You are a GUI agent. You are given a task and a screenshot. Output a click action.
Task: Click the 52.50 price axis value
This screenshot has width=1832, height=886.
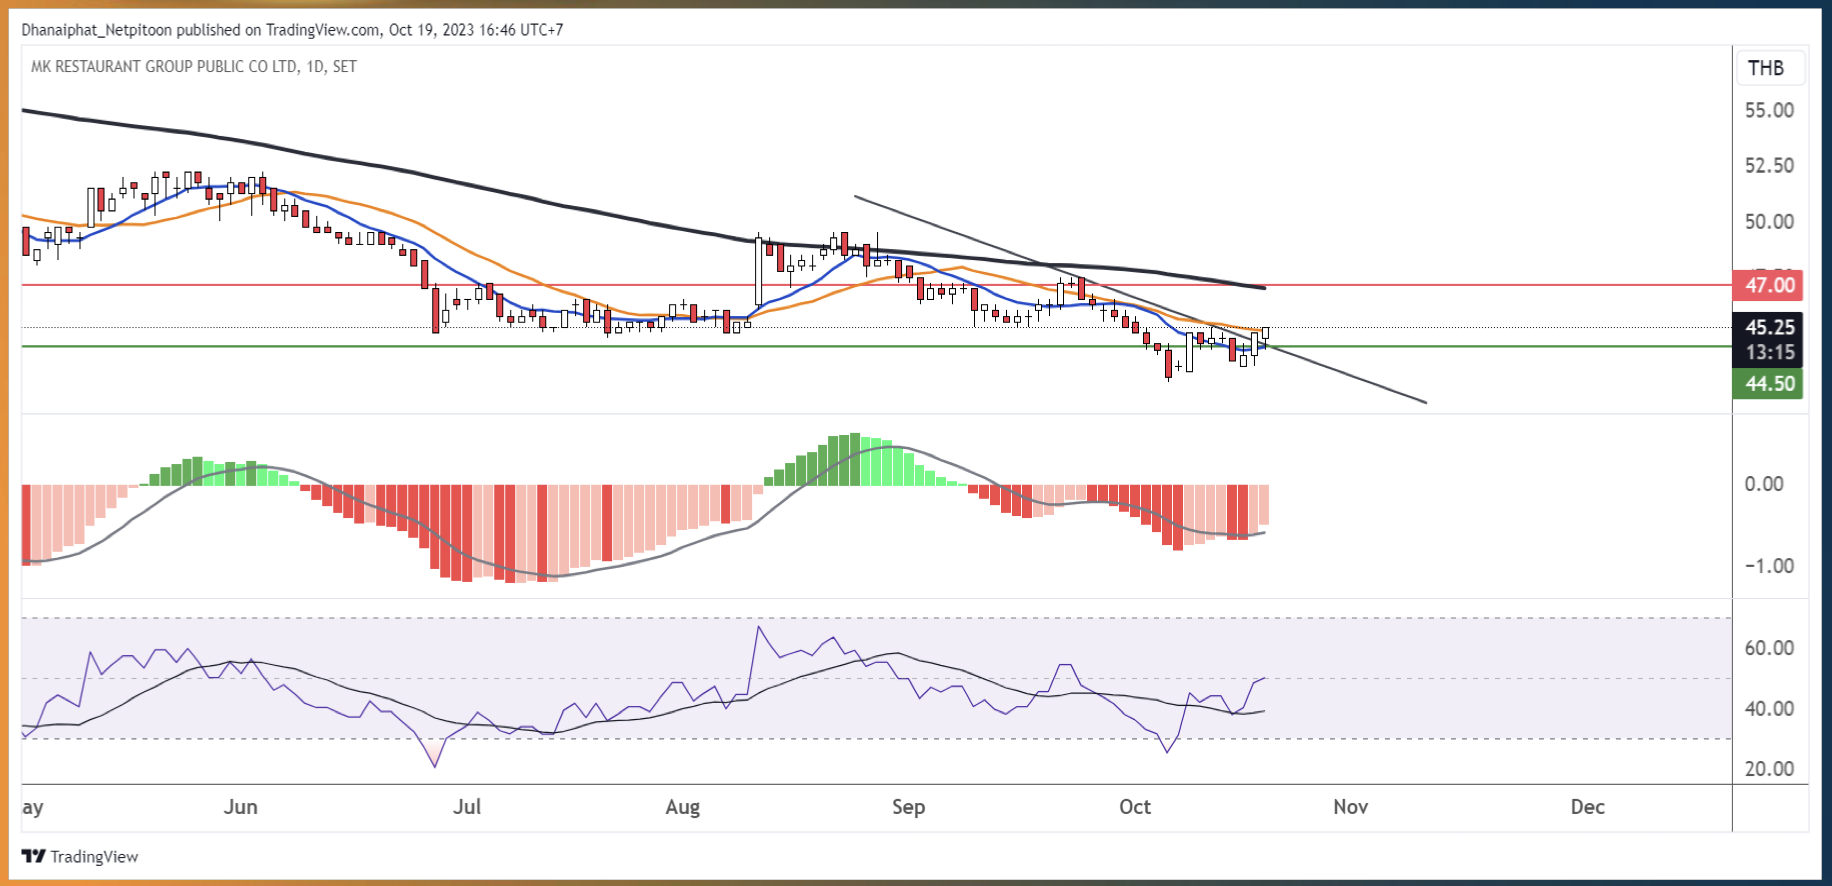[x=1769, y=165]
